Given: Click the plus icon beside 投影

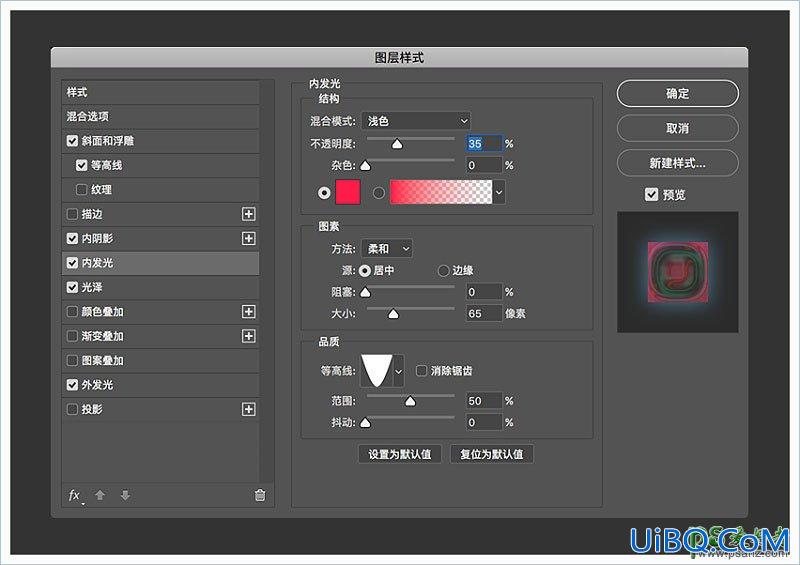Looking at the screenshot, I should pos(248,409).
